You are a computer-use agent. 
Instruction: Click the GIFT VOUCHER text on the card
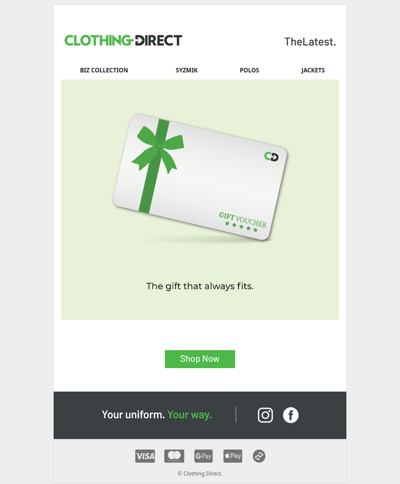(x=243, y=220)
